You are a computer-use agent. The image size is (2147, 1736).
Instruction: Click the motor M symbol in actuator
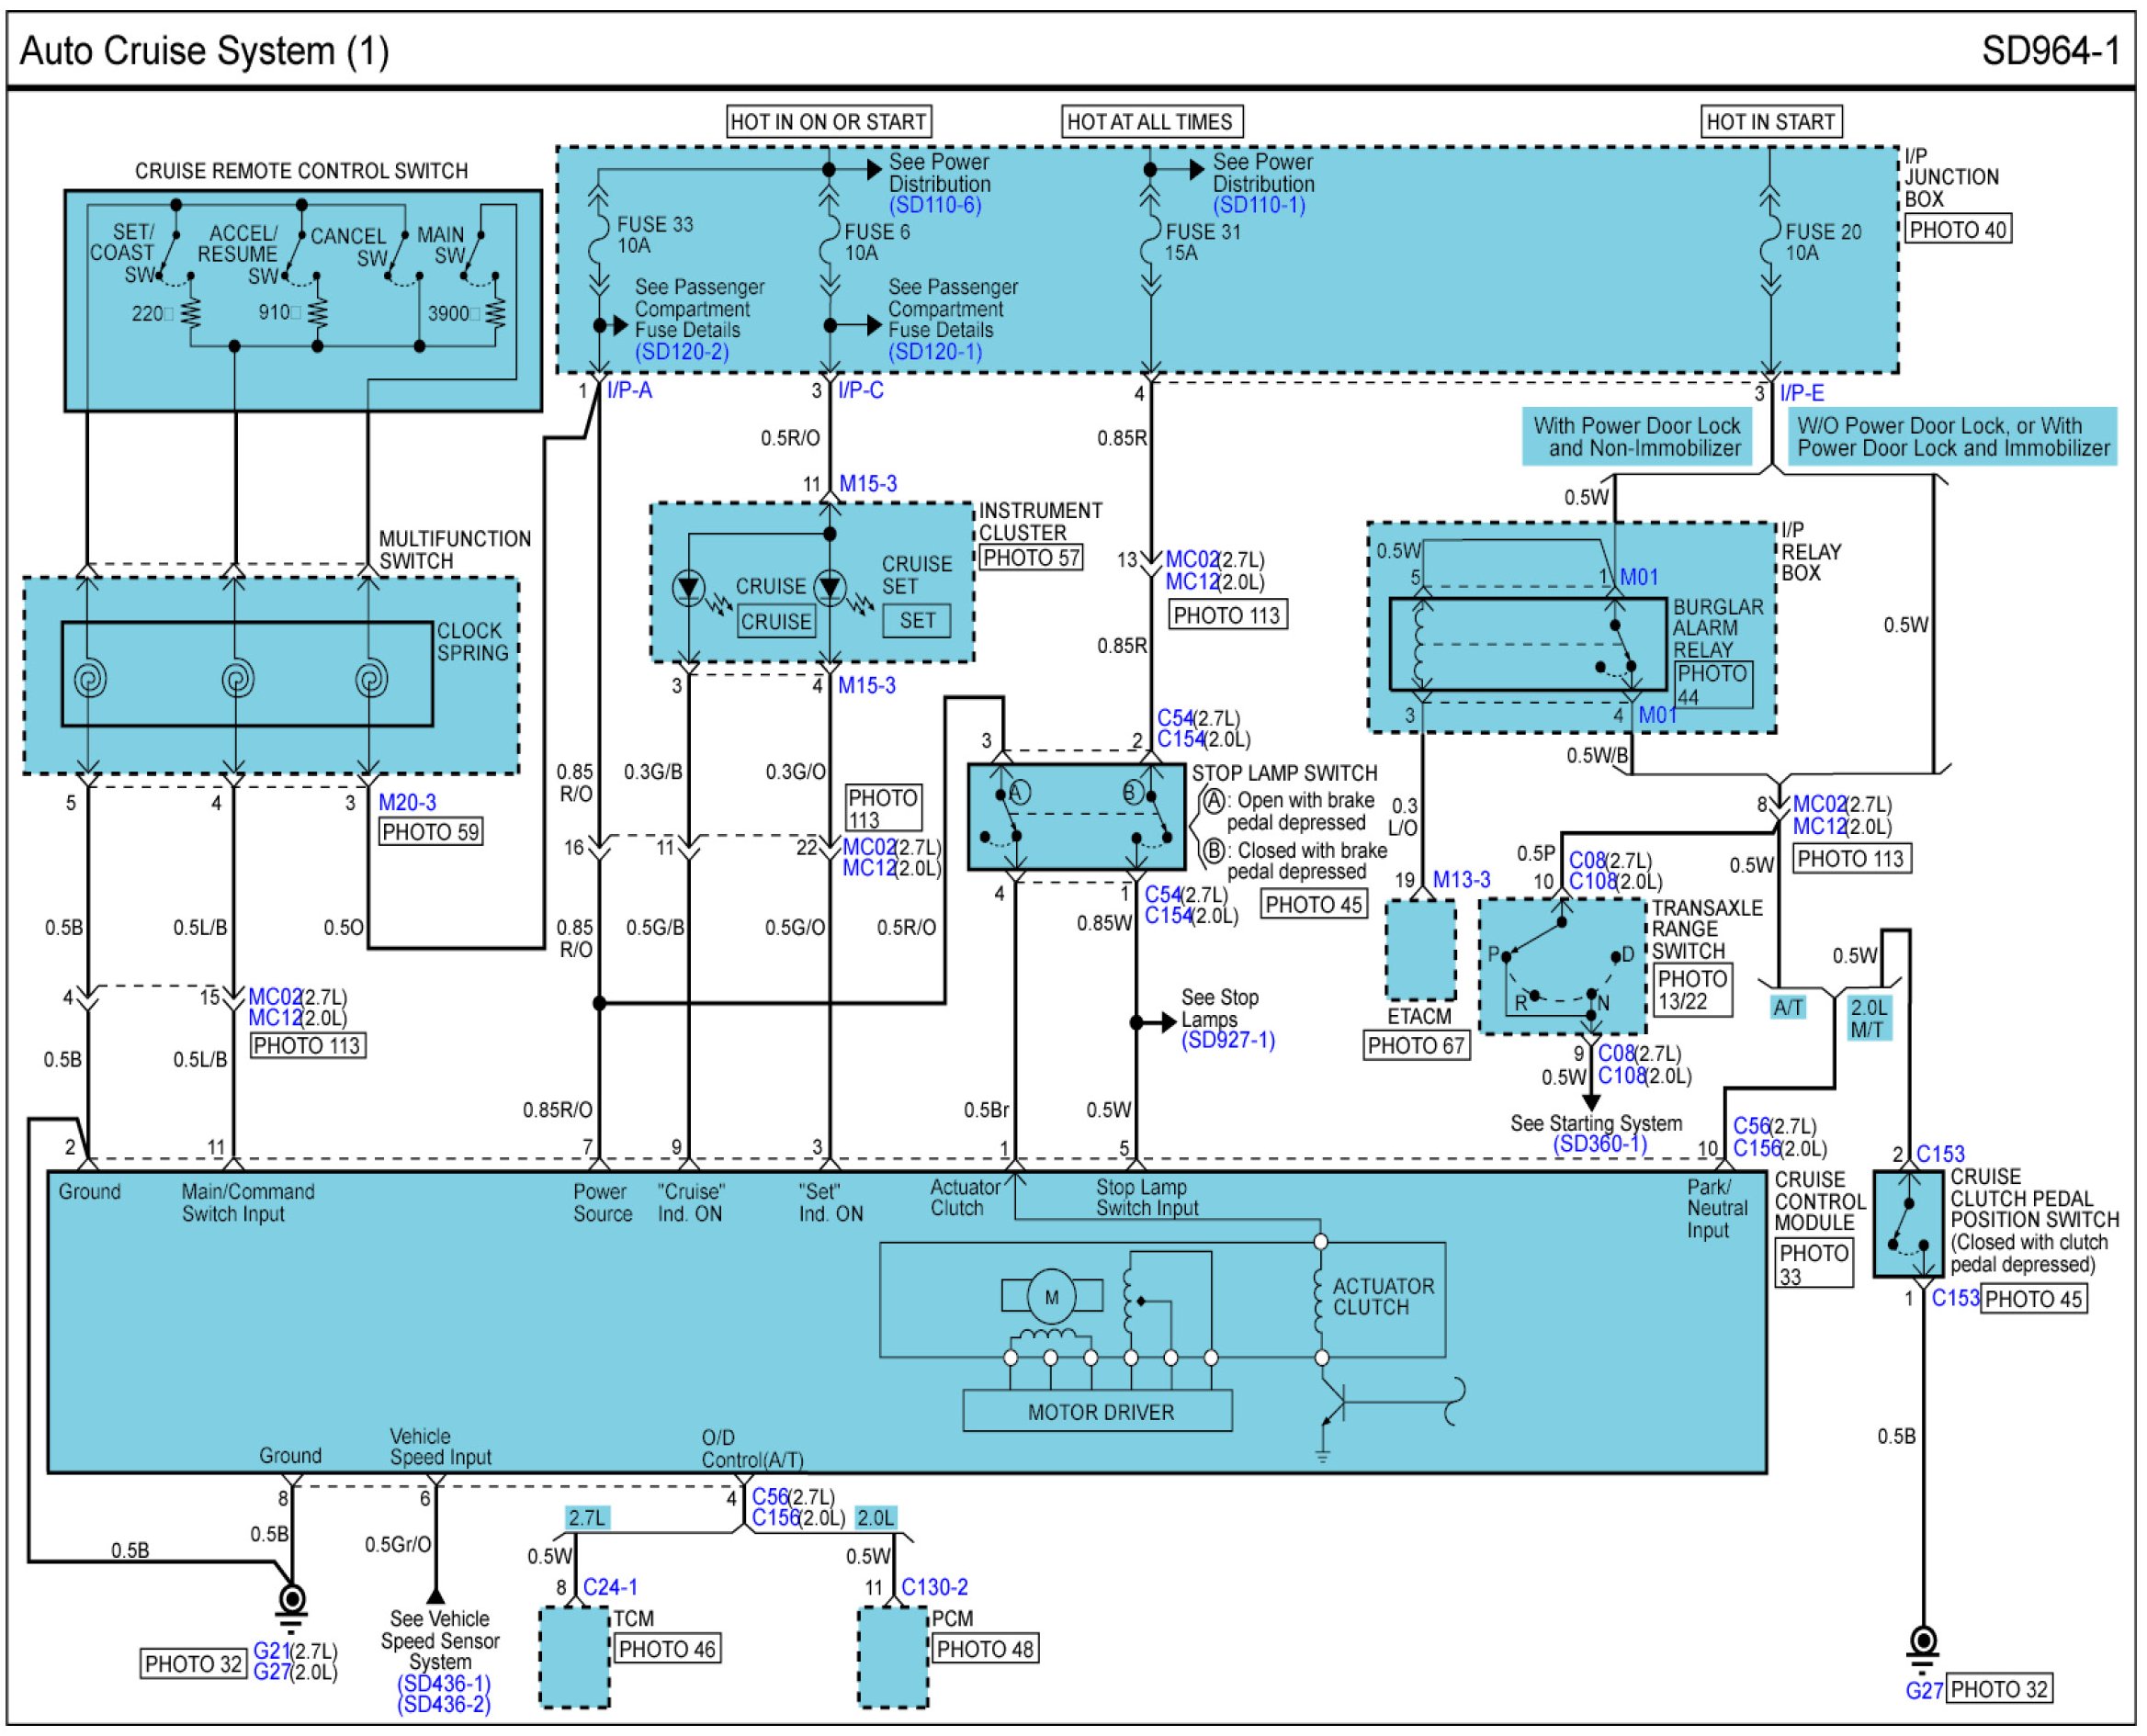1051,1297
